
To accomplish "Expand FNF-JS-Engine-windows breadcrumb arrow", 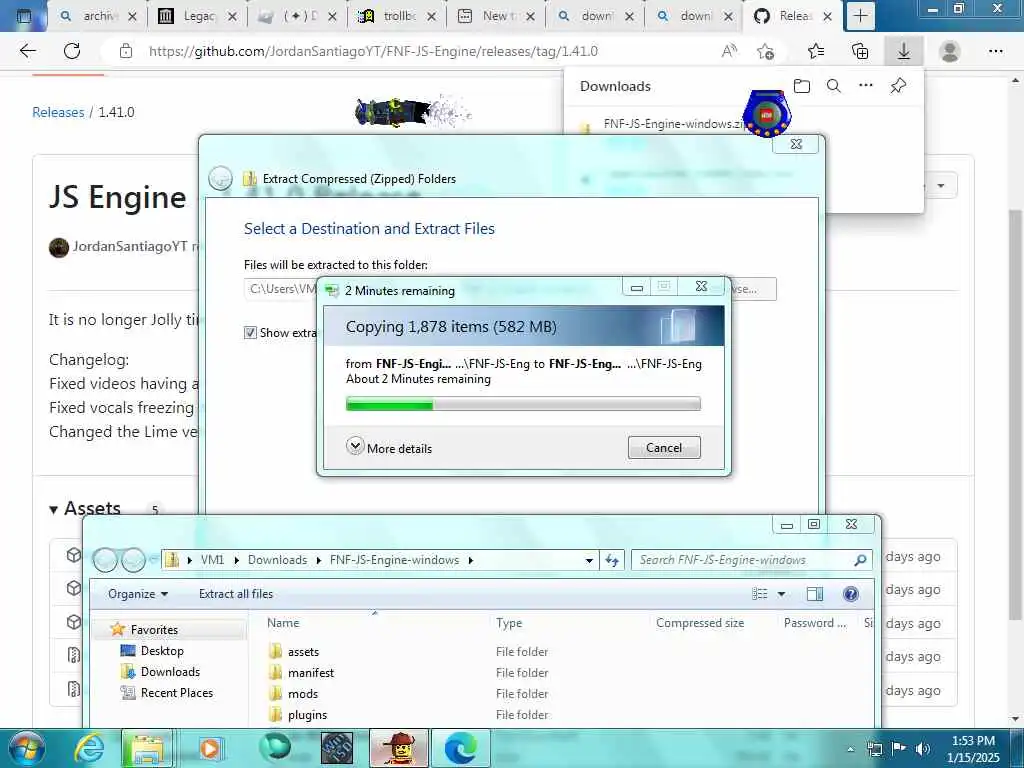I will (x=470, y=560).
